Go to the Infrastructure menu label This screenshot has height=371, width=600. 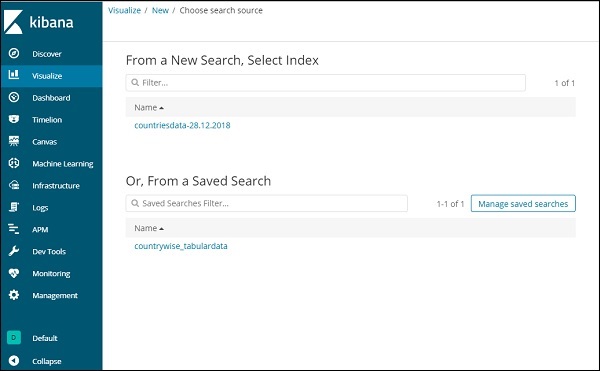(x=56, y=186)
